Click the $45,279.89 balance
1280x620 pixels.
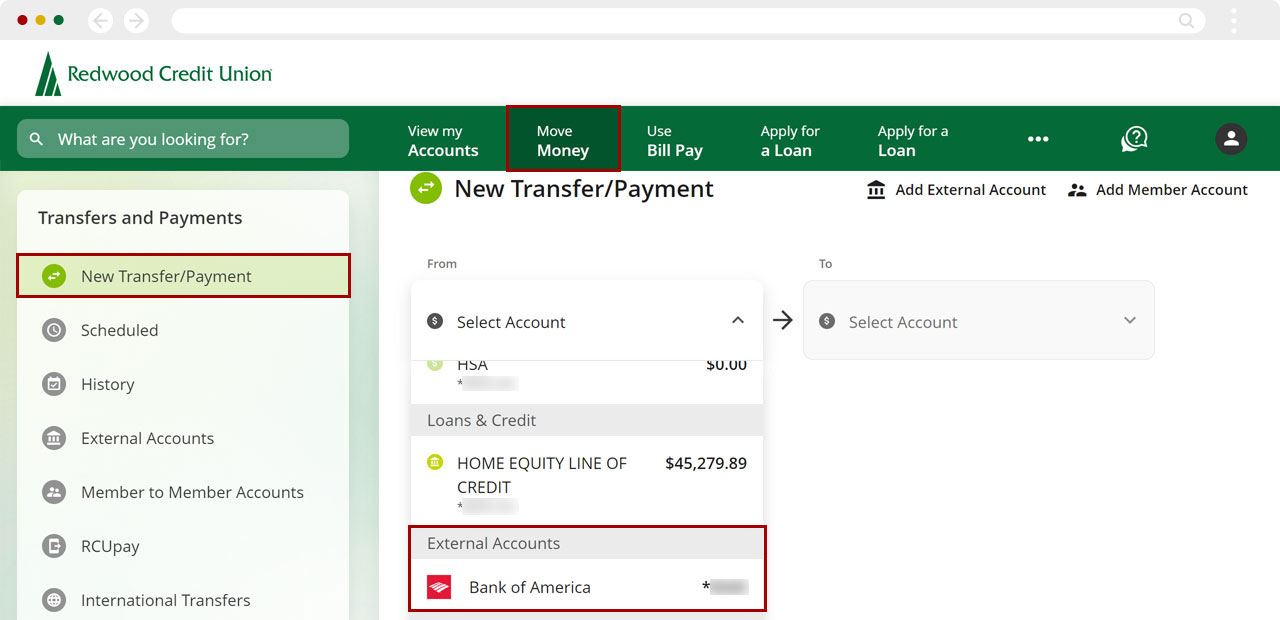pyautogui.click(x=706, y=463)
